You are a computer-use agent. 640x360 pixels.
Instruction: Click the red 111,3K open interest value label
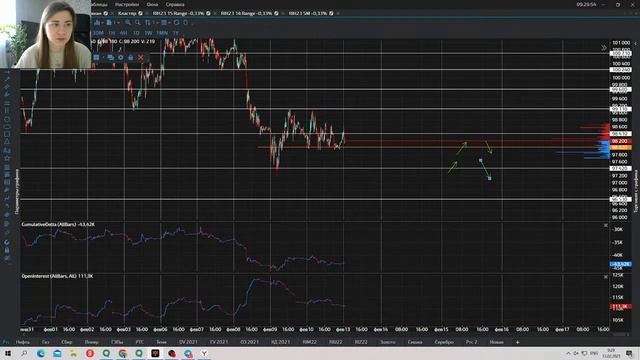[x=620, y=307]
